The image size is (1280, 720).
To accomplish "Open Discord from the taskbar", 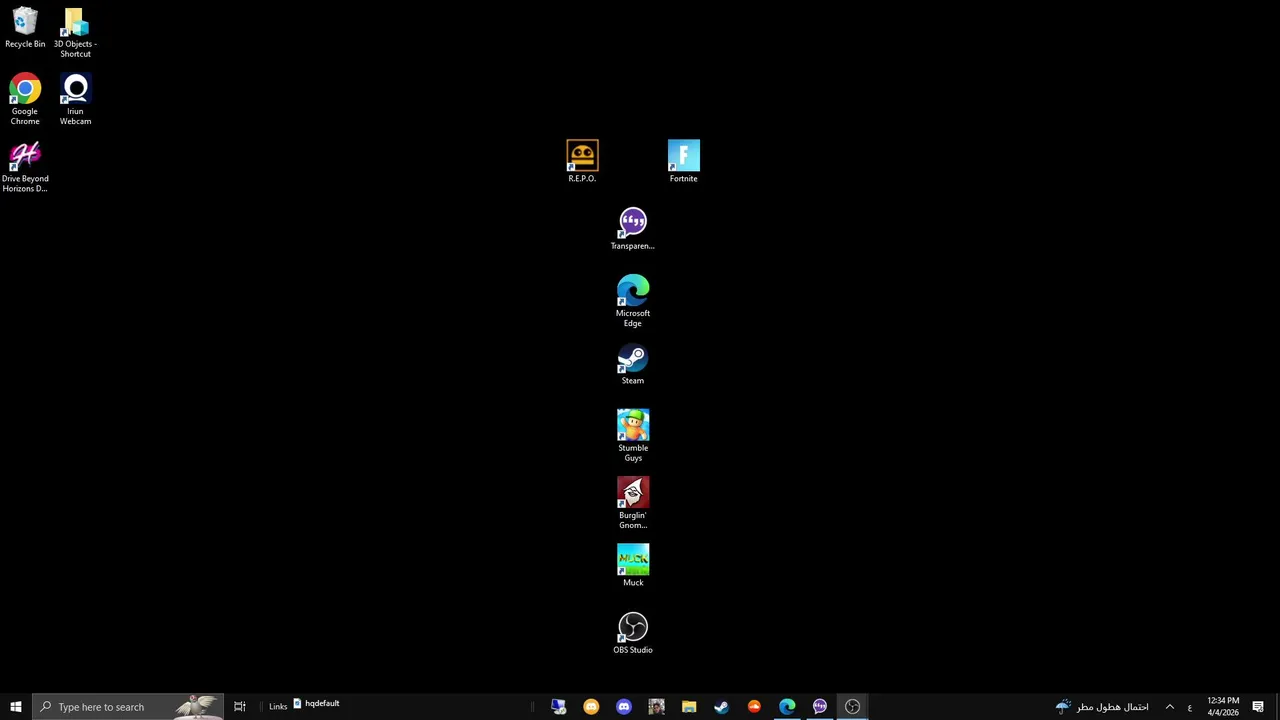I will click(x=624, y=707).
